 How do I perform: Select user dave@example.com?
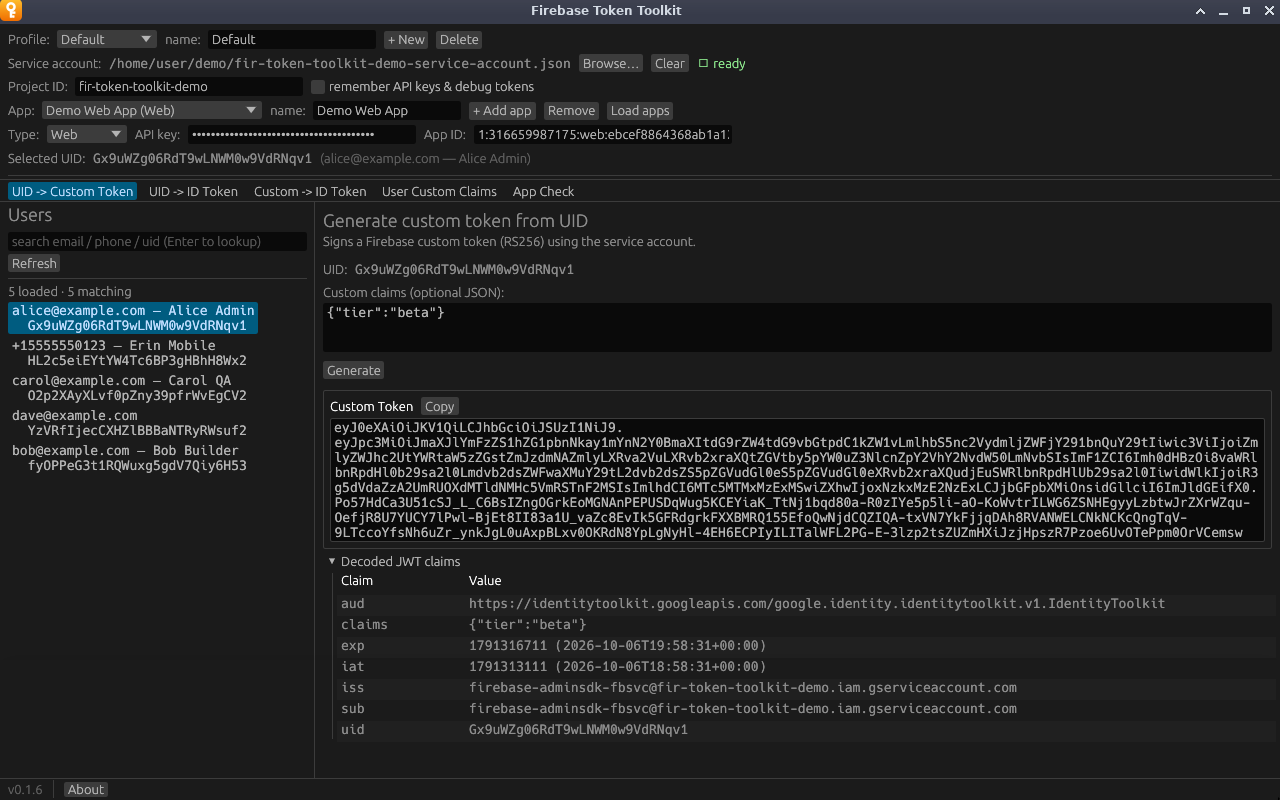(129, 423)
